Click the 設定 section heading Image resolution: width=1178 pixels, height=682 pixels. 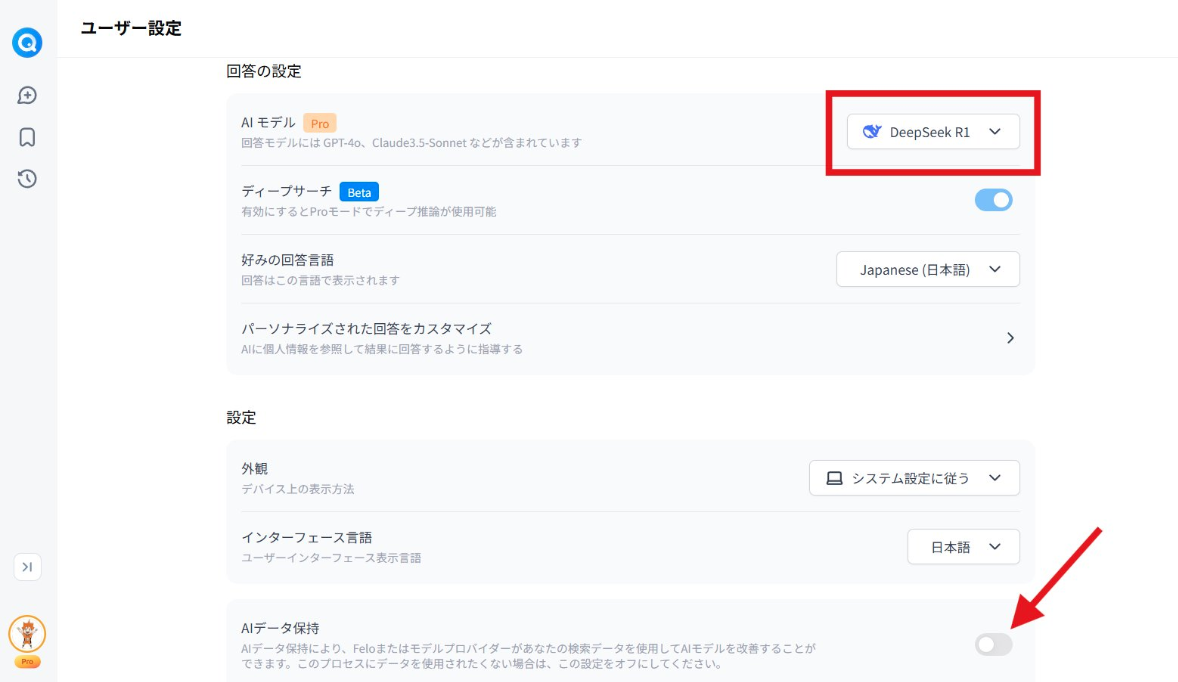(x=241, y=418)
